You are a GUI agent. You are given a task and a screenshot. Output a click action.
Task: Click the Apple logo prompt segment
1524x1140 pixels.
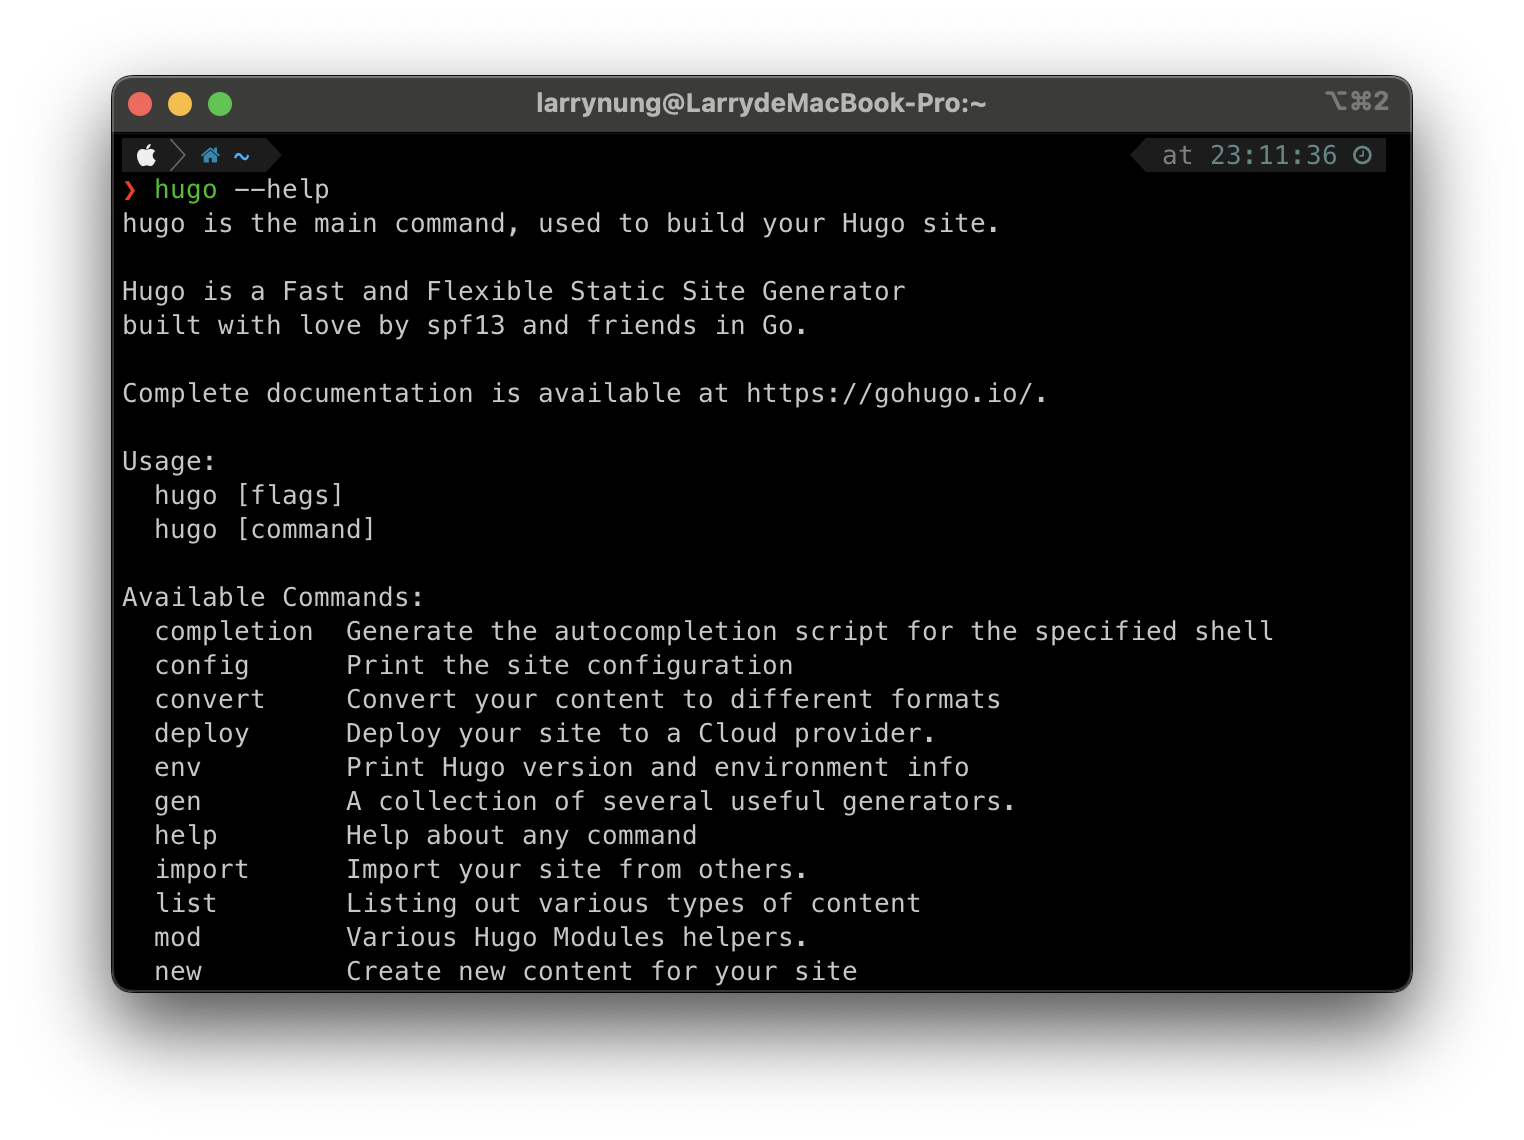(147, 155)
